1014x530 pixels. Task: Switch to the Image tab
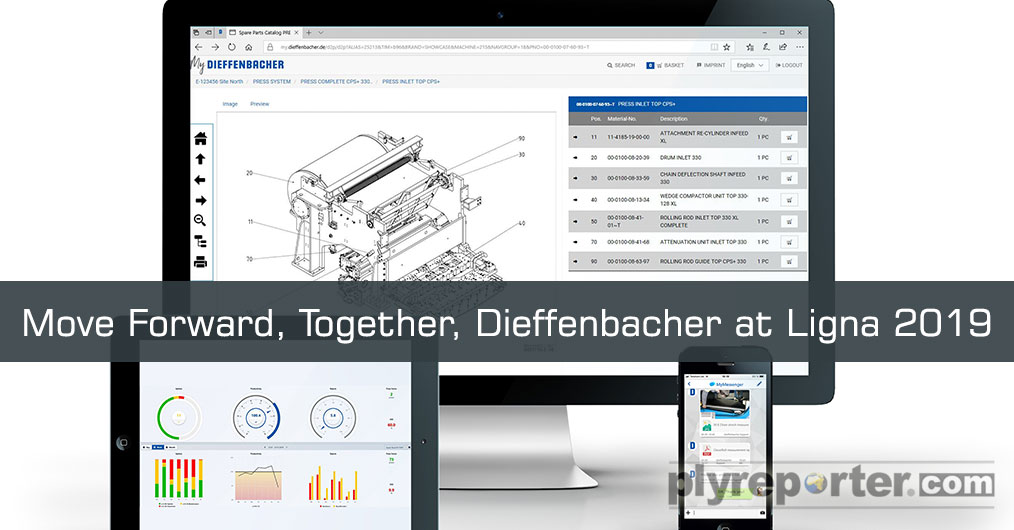(x=230, y=104)
